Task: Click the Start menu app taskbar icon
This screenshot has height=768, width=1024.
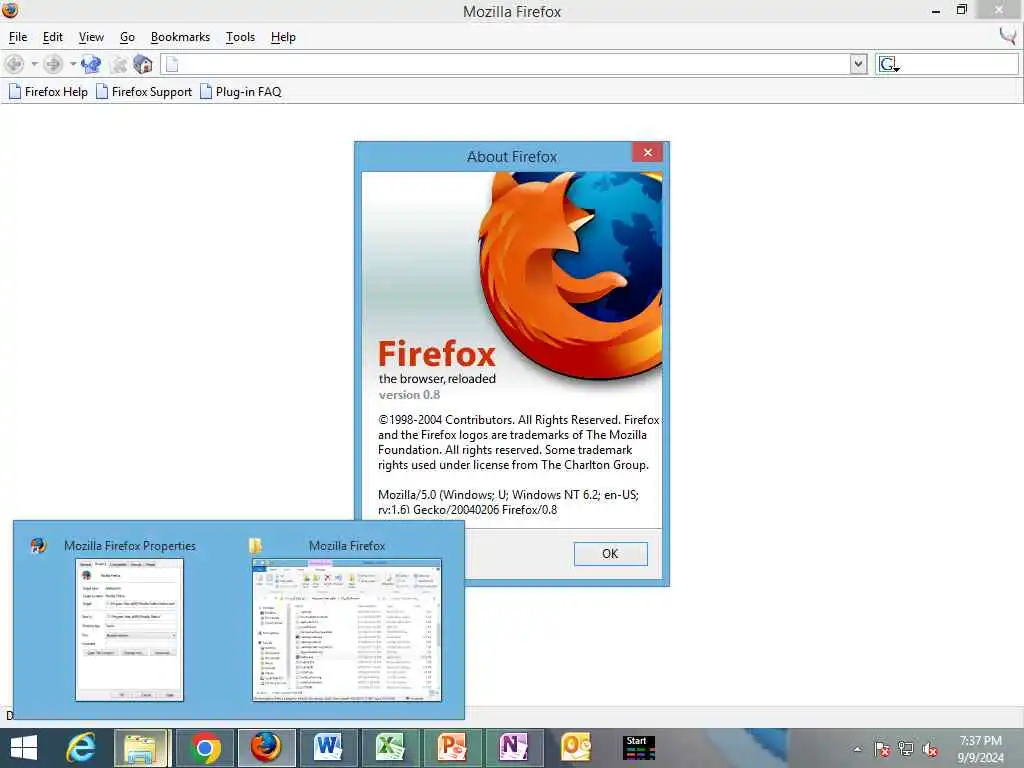Action: point(638,748)
